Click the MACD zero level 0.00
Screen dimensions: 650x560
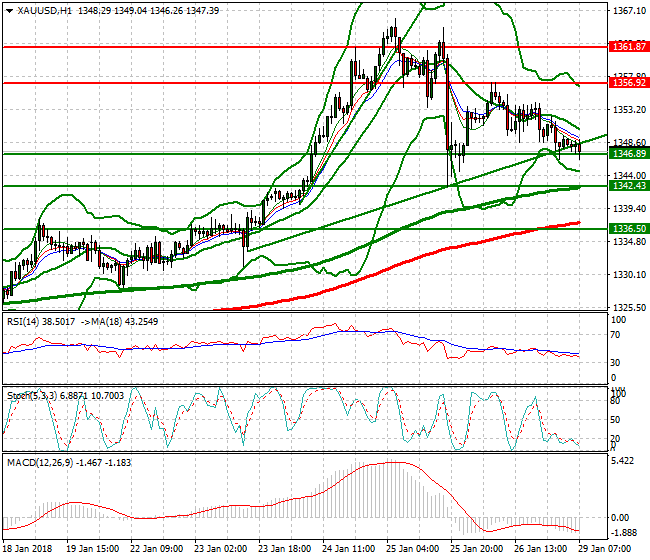click(620, 518)
